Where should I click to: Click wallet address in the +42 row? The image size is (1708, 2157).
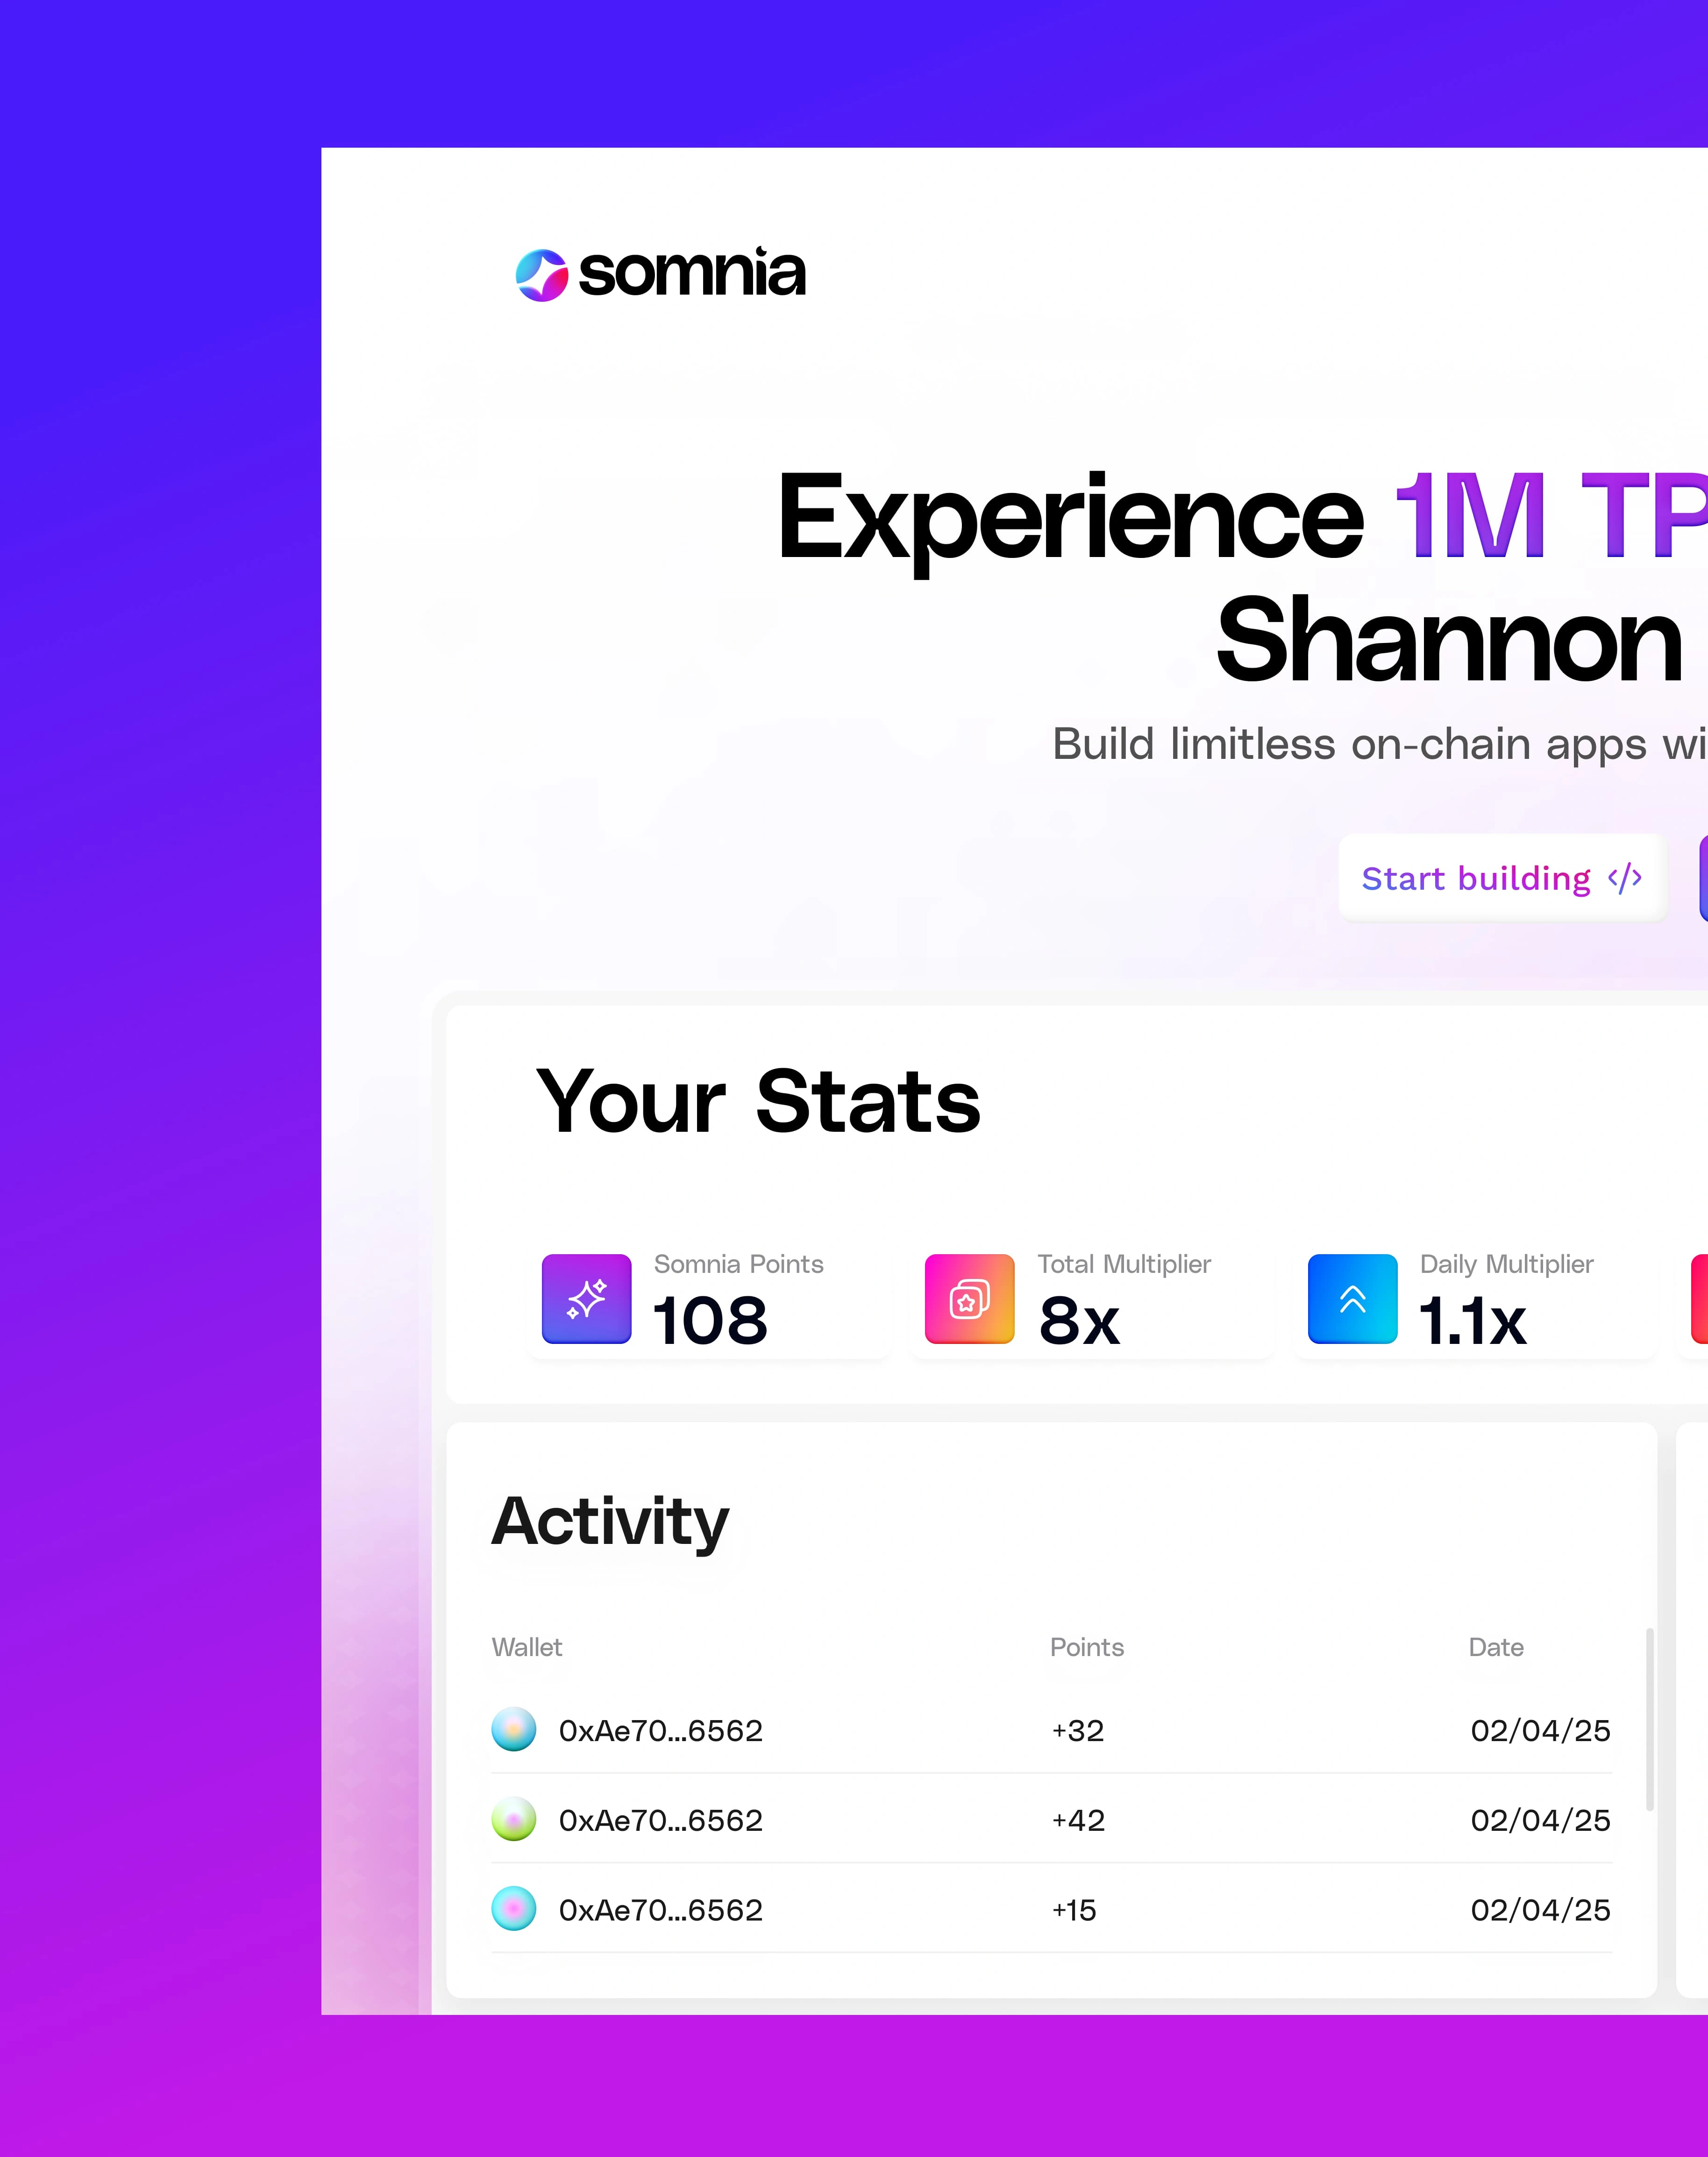[661, 1820]
